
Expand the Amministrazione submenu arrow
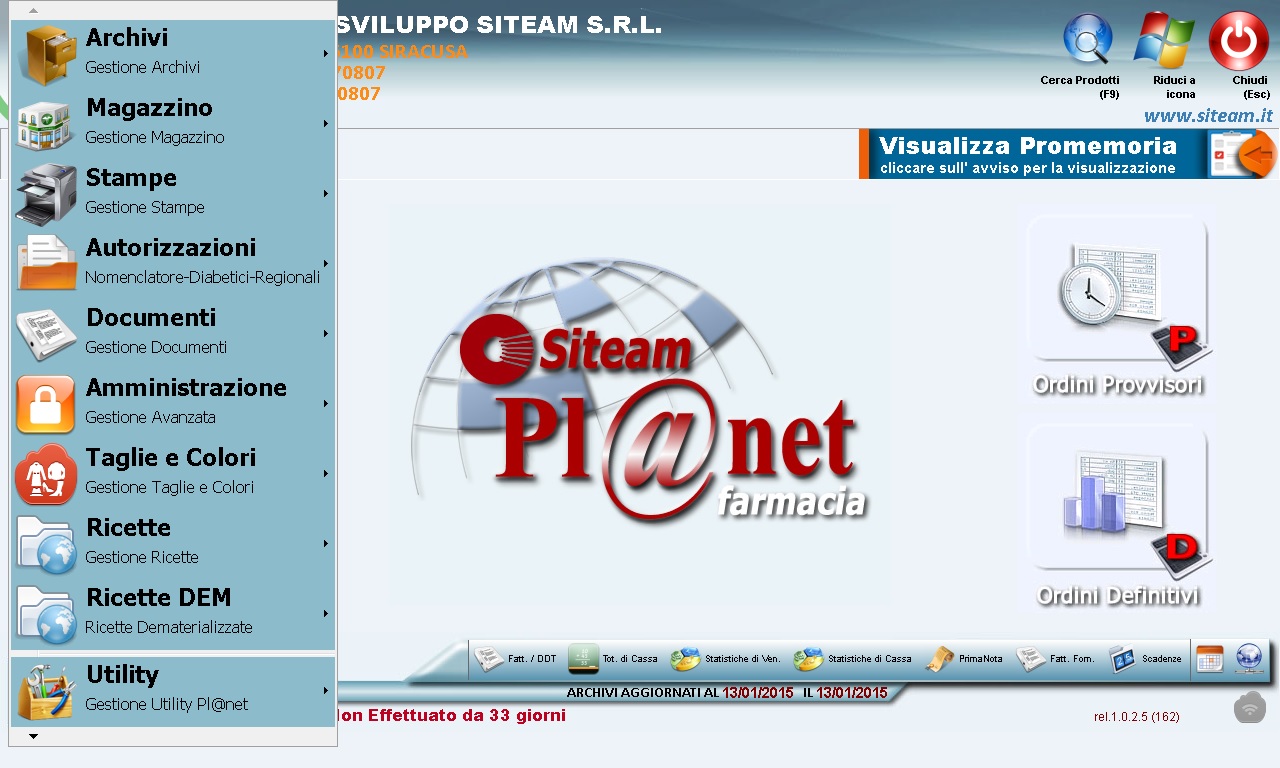[326, 403]
